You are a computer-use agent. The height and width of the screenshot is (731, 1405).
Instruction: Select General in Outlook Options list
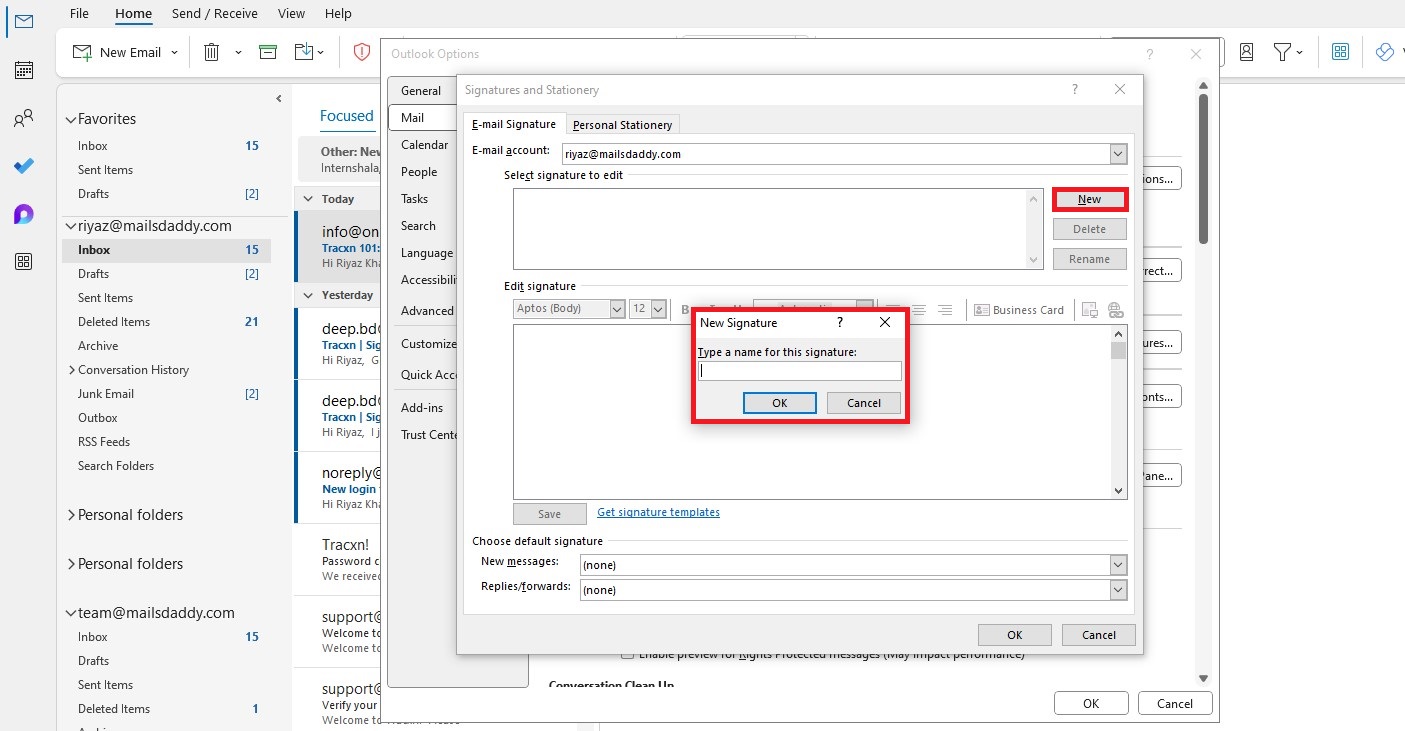[x=421, y=90]
